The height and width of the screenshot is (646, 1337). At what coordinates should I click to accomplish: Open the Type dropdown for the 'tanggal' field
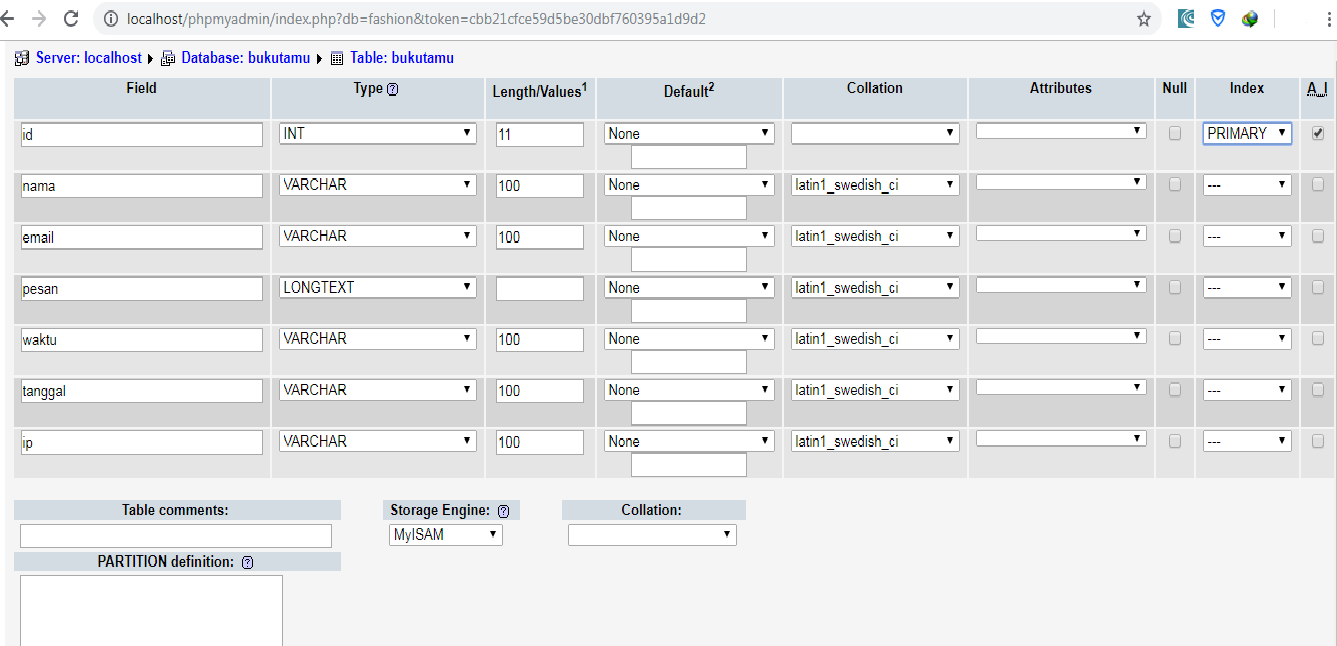[377, 389]
